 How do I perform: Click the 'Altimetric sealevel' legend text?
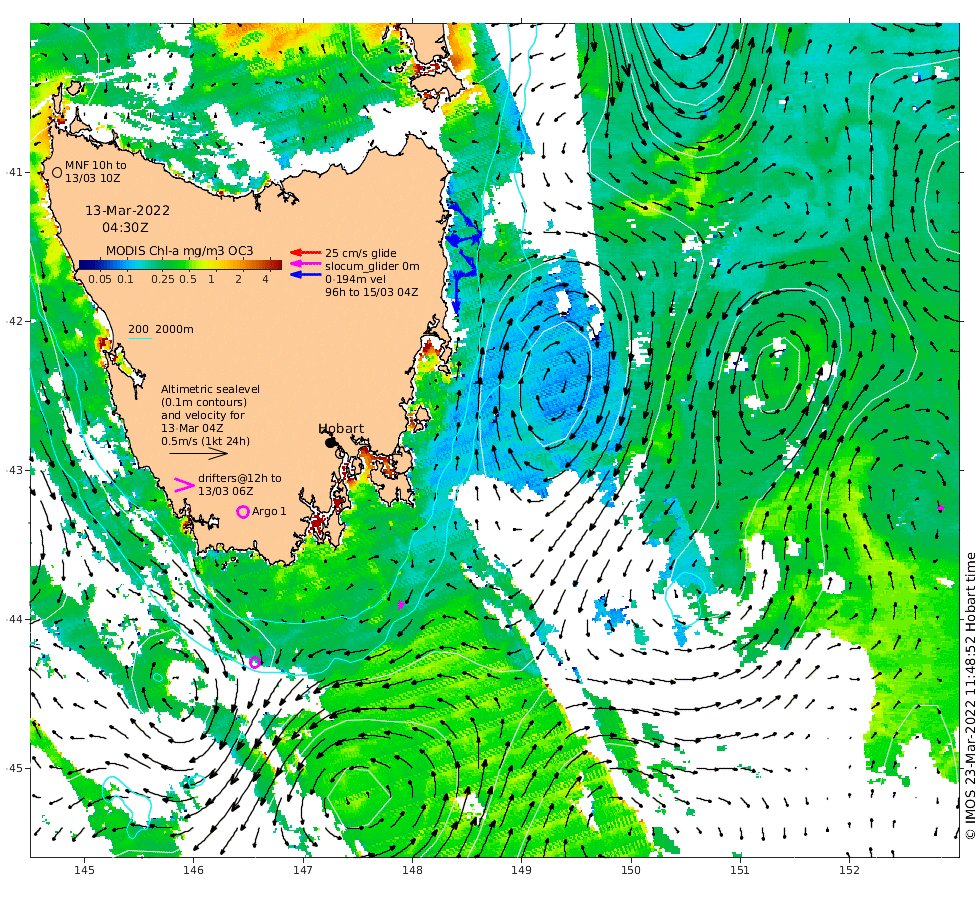pos(211,389)
